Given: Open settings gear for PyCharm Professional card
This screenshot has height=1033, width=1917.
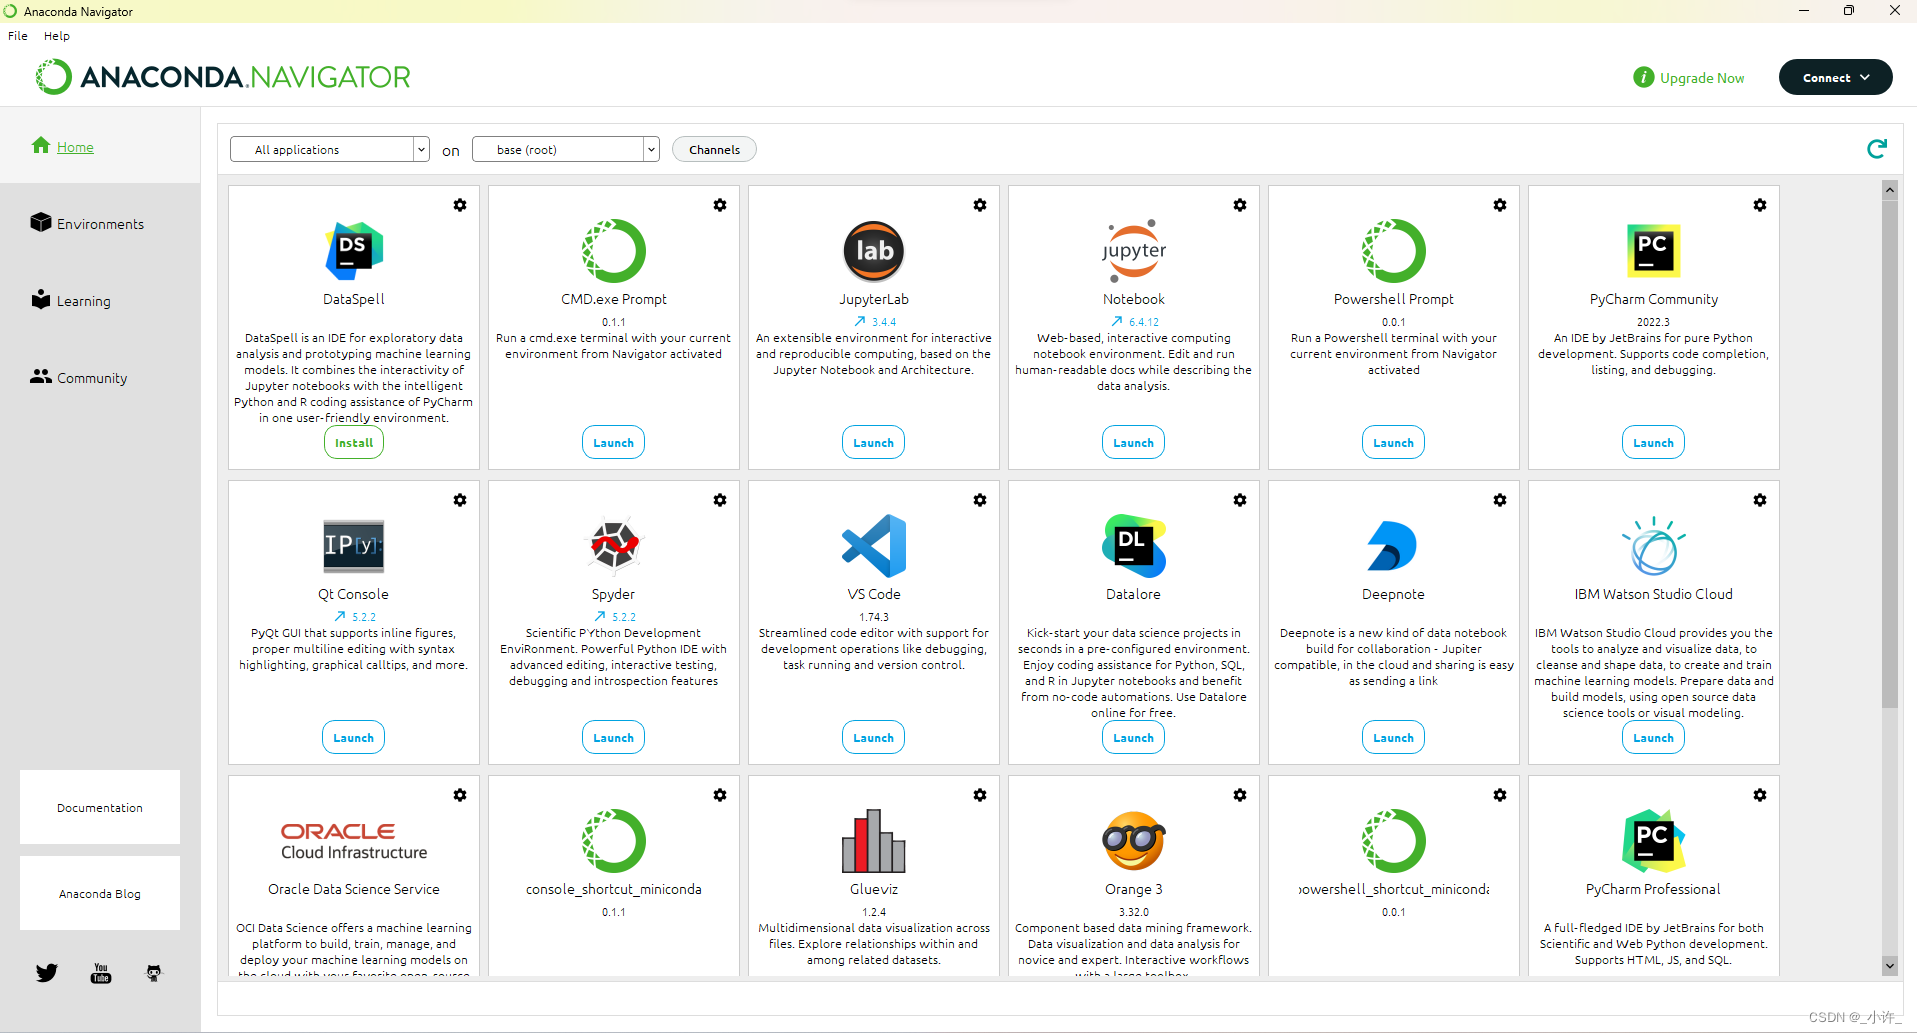Looking at the screenshot, I should [x=1760, y=795].
